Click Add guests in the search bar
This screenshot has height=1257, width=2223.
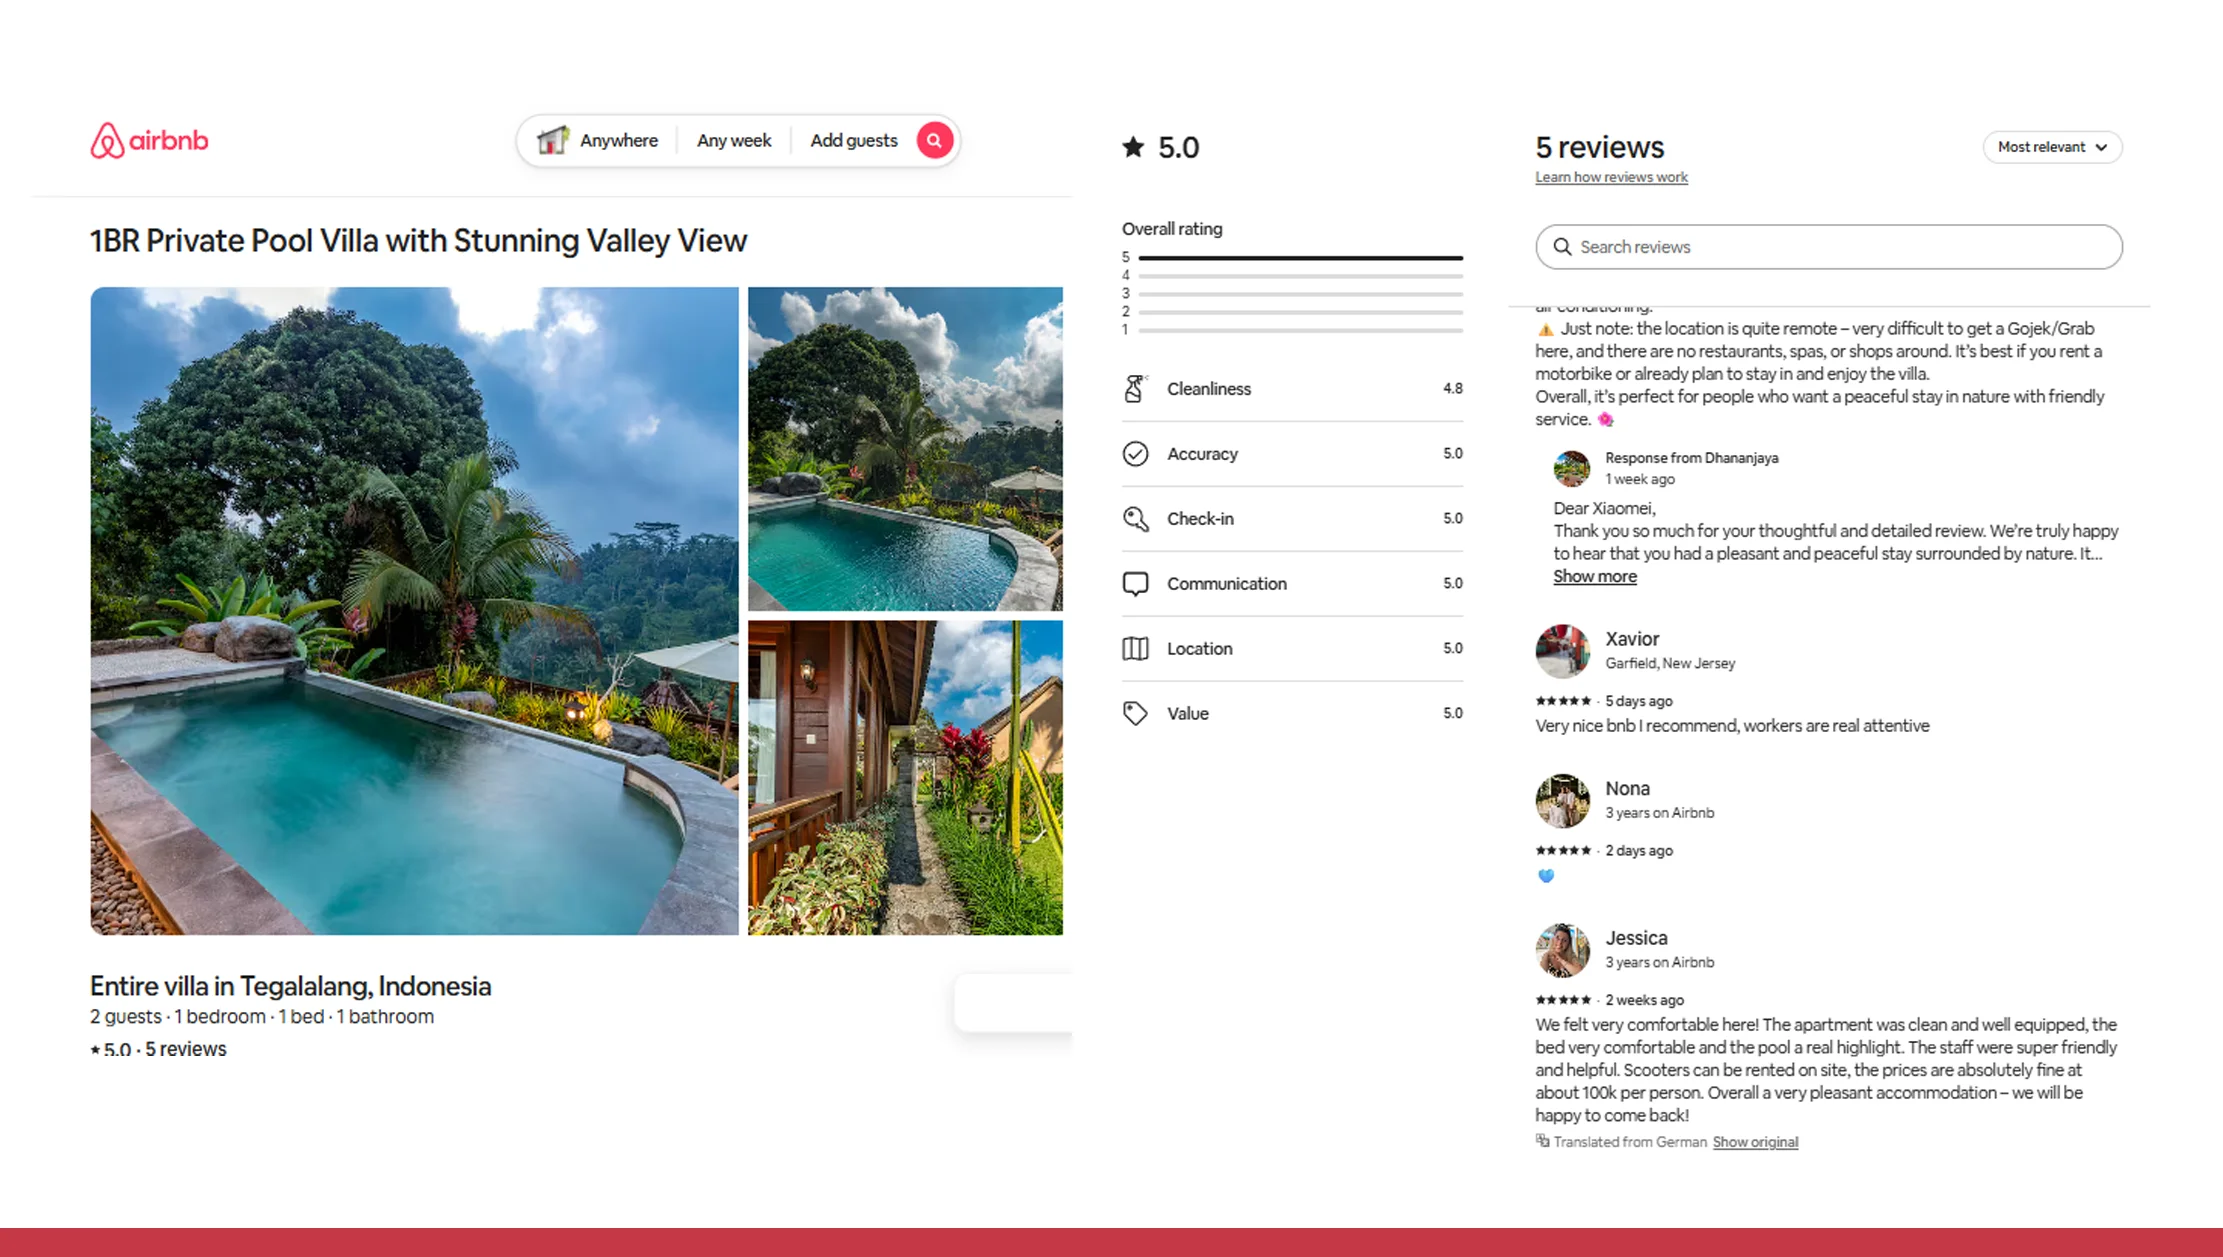coord(854,140)
